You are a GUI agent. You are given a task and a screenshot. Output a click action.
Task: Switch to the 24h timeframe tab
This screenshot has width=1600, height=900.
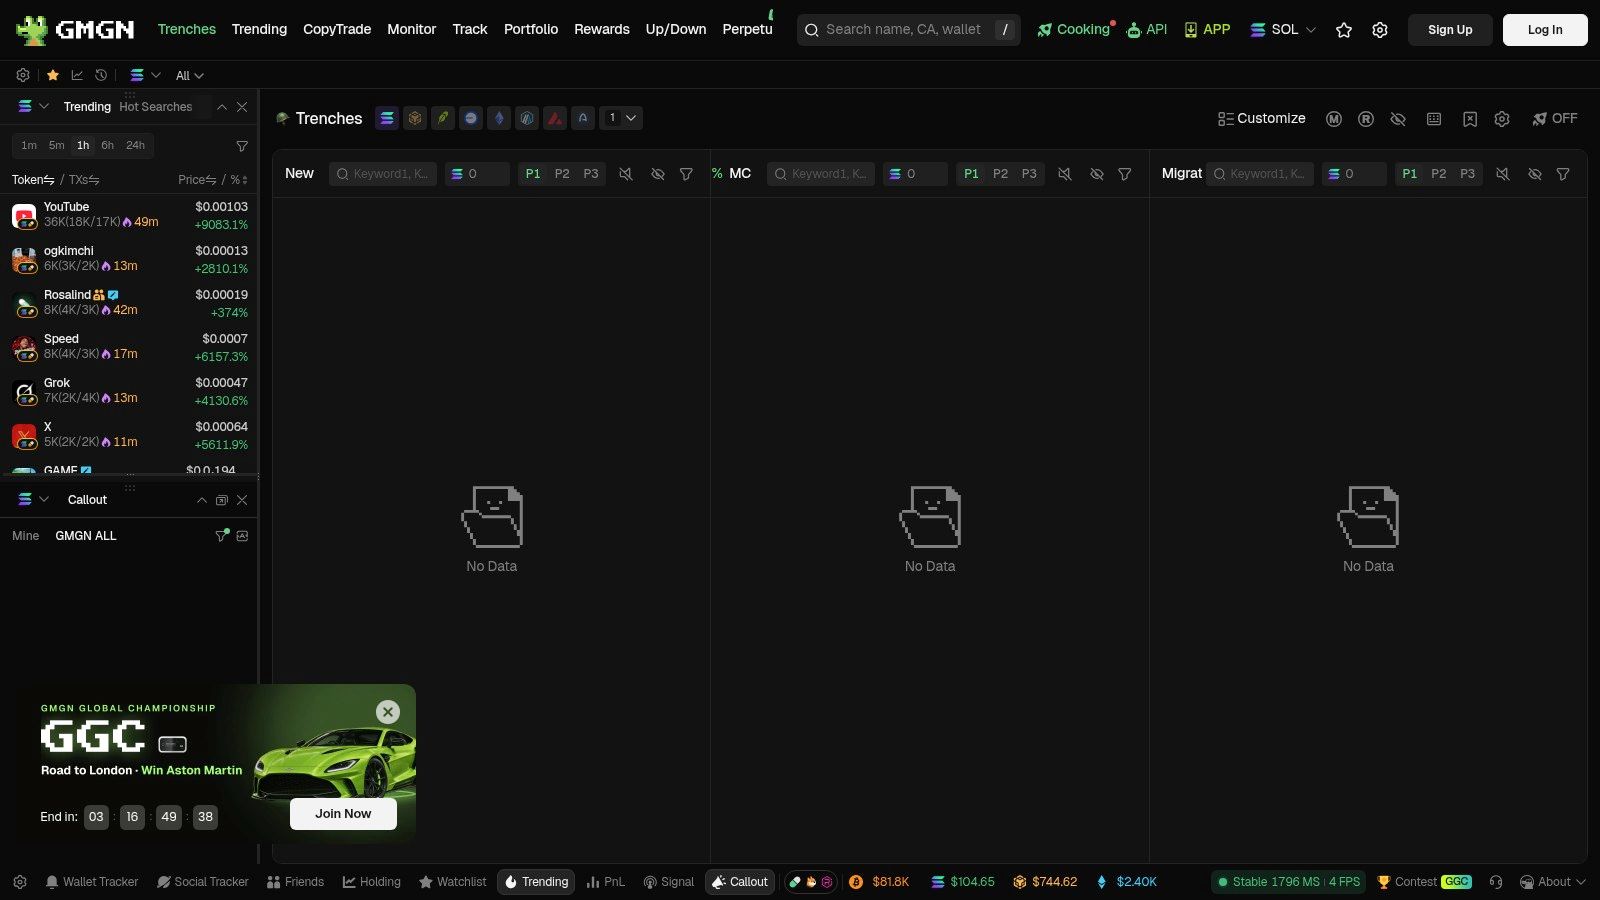point(136,145)
